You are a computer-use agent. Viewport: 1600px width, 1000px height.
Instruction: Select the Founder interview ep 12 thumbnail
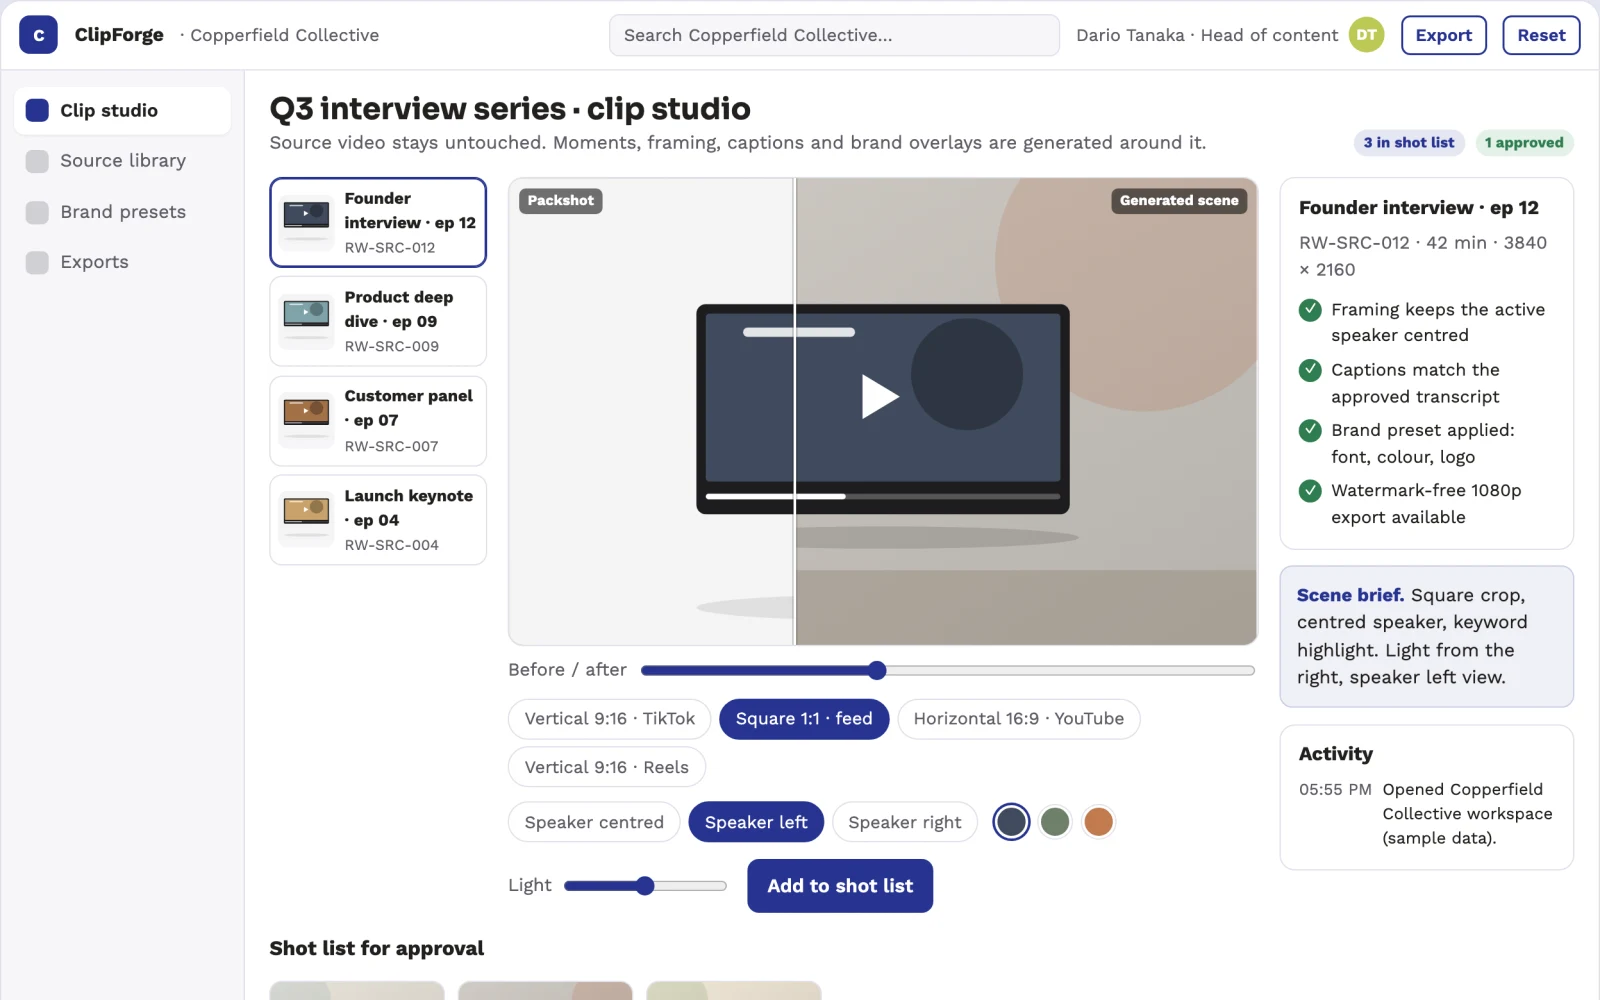point(306,222)
